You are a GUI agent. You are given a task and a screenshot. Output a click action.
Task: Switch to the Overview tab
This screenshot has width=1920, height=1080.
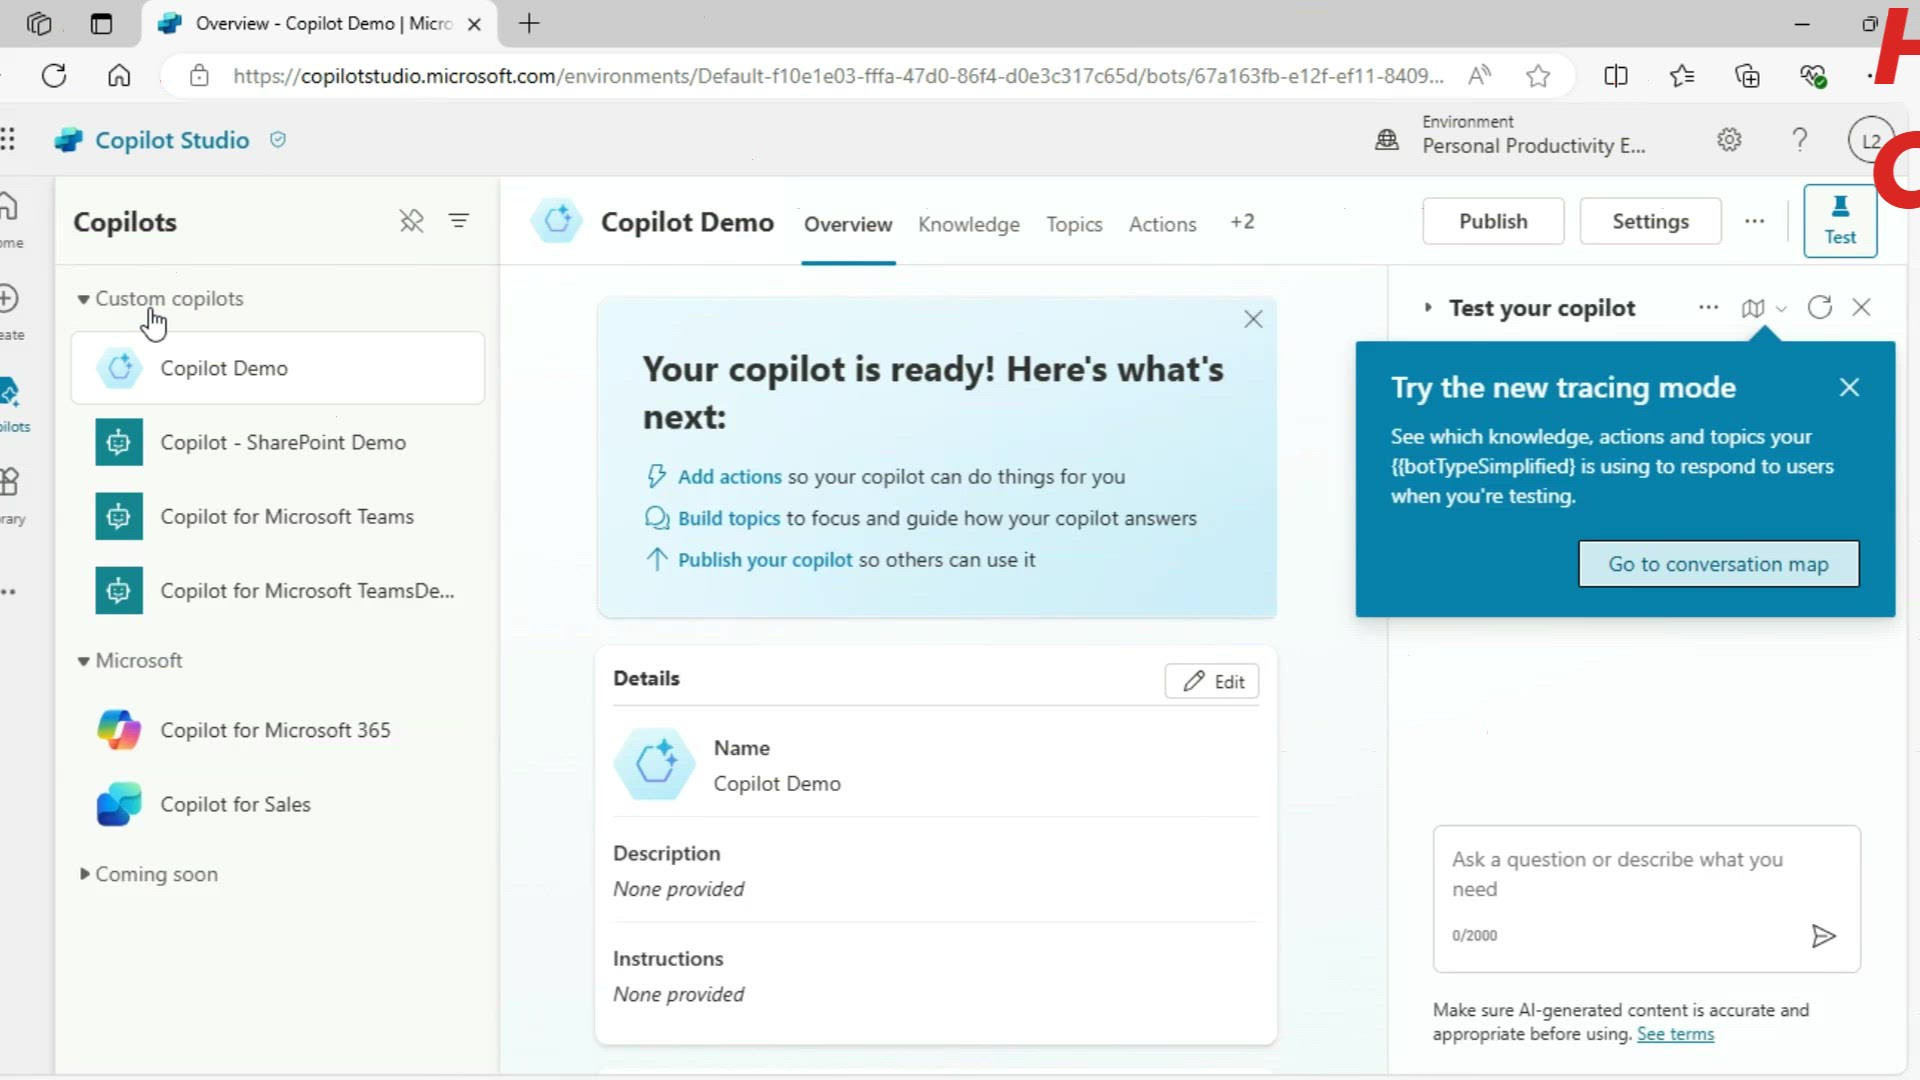(x=848, y=224)
